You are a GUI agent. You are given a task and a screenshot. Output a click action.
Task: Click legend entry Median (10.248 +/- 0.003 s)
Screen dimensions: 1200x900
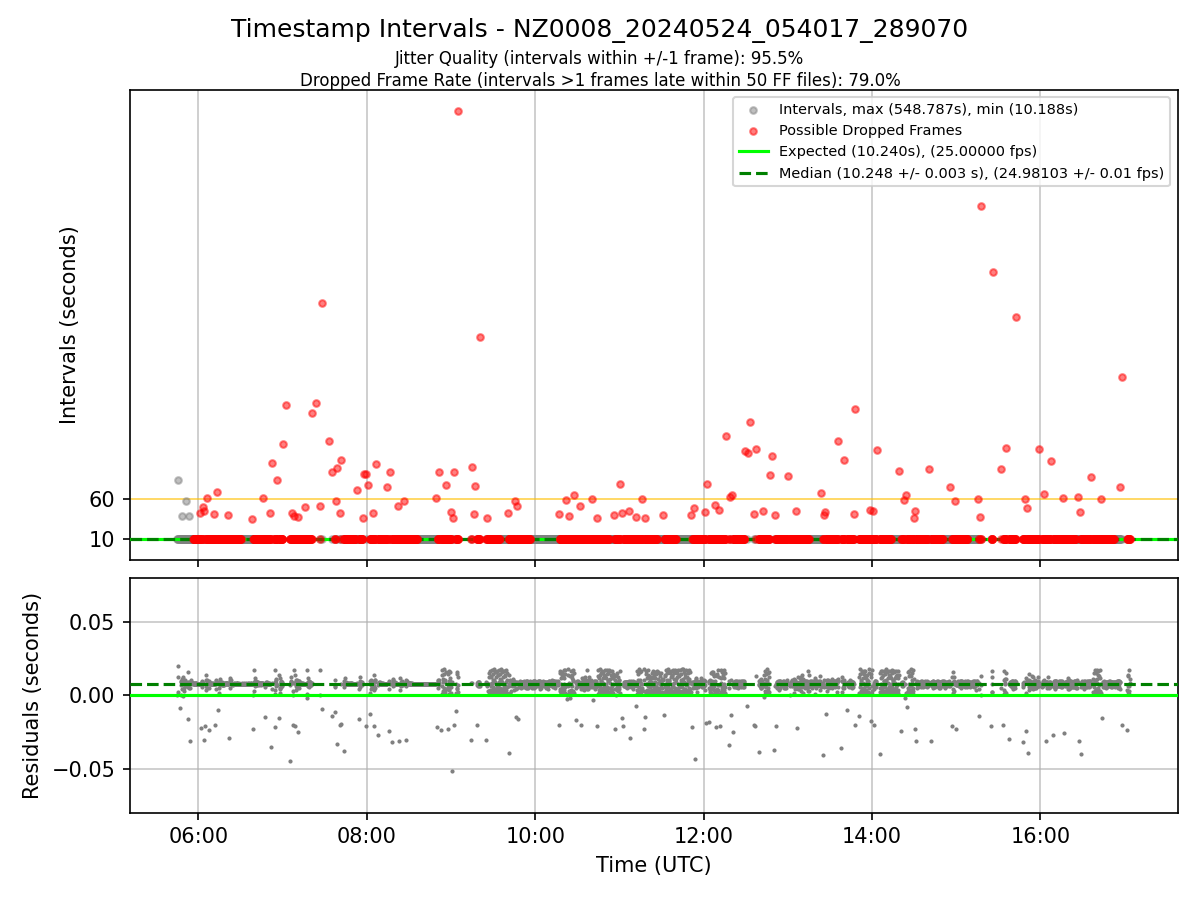coord(971,173)
